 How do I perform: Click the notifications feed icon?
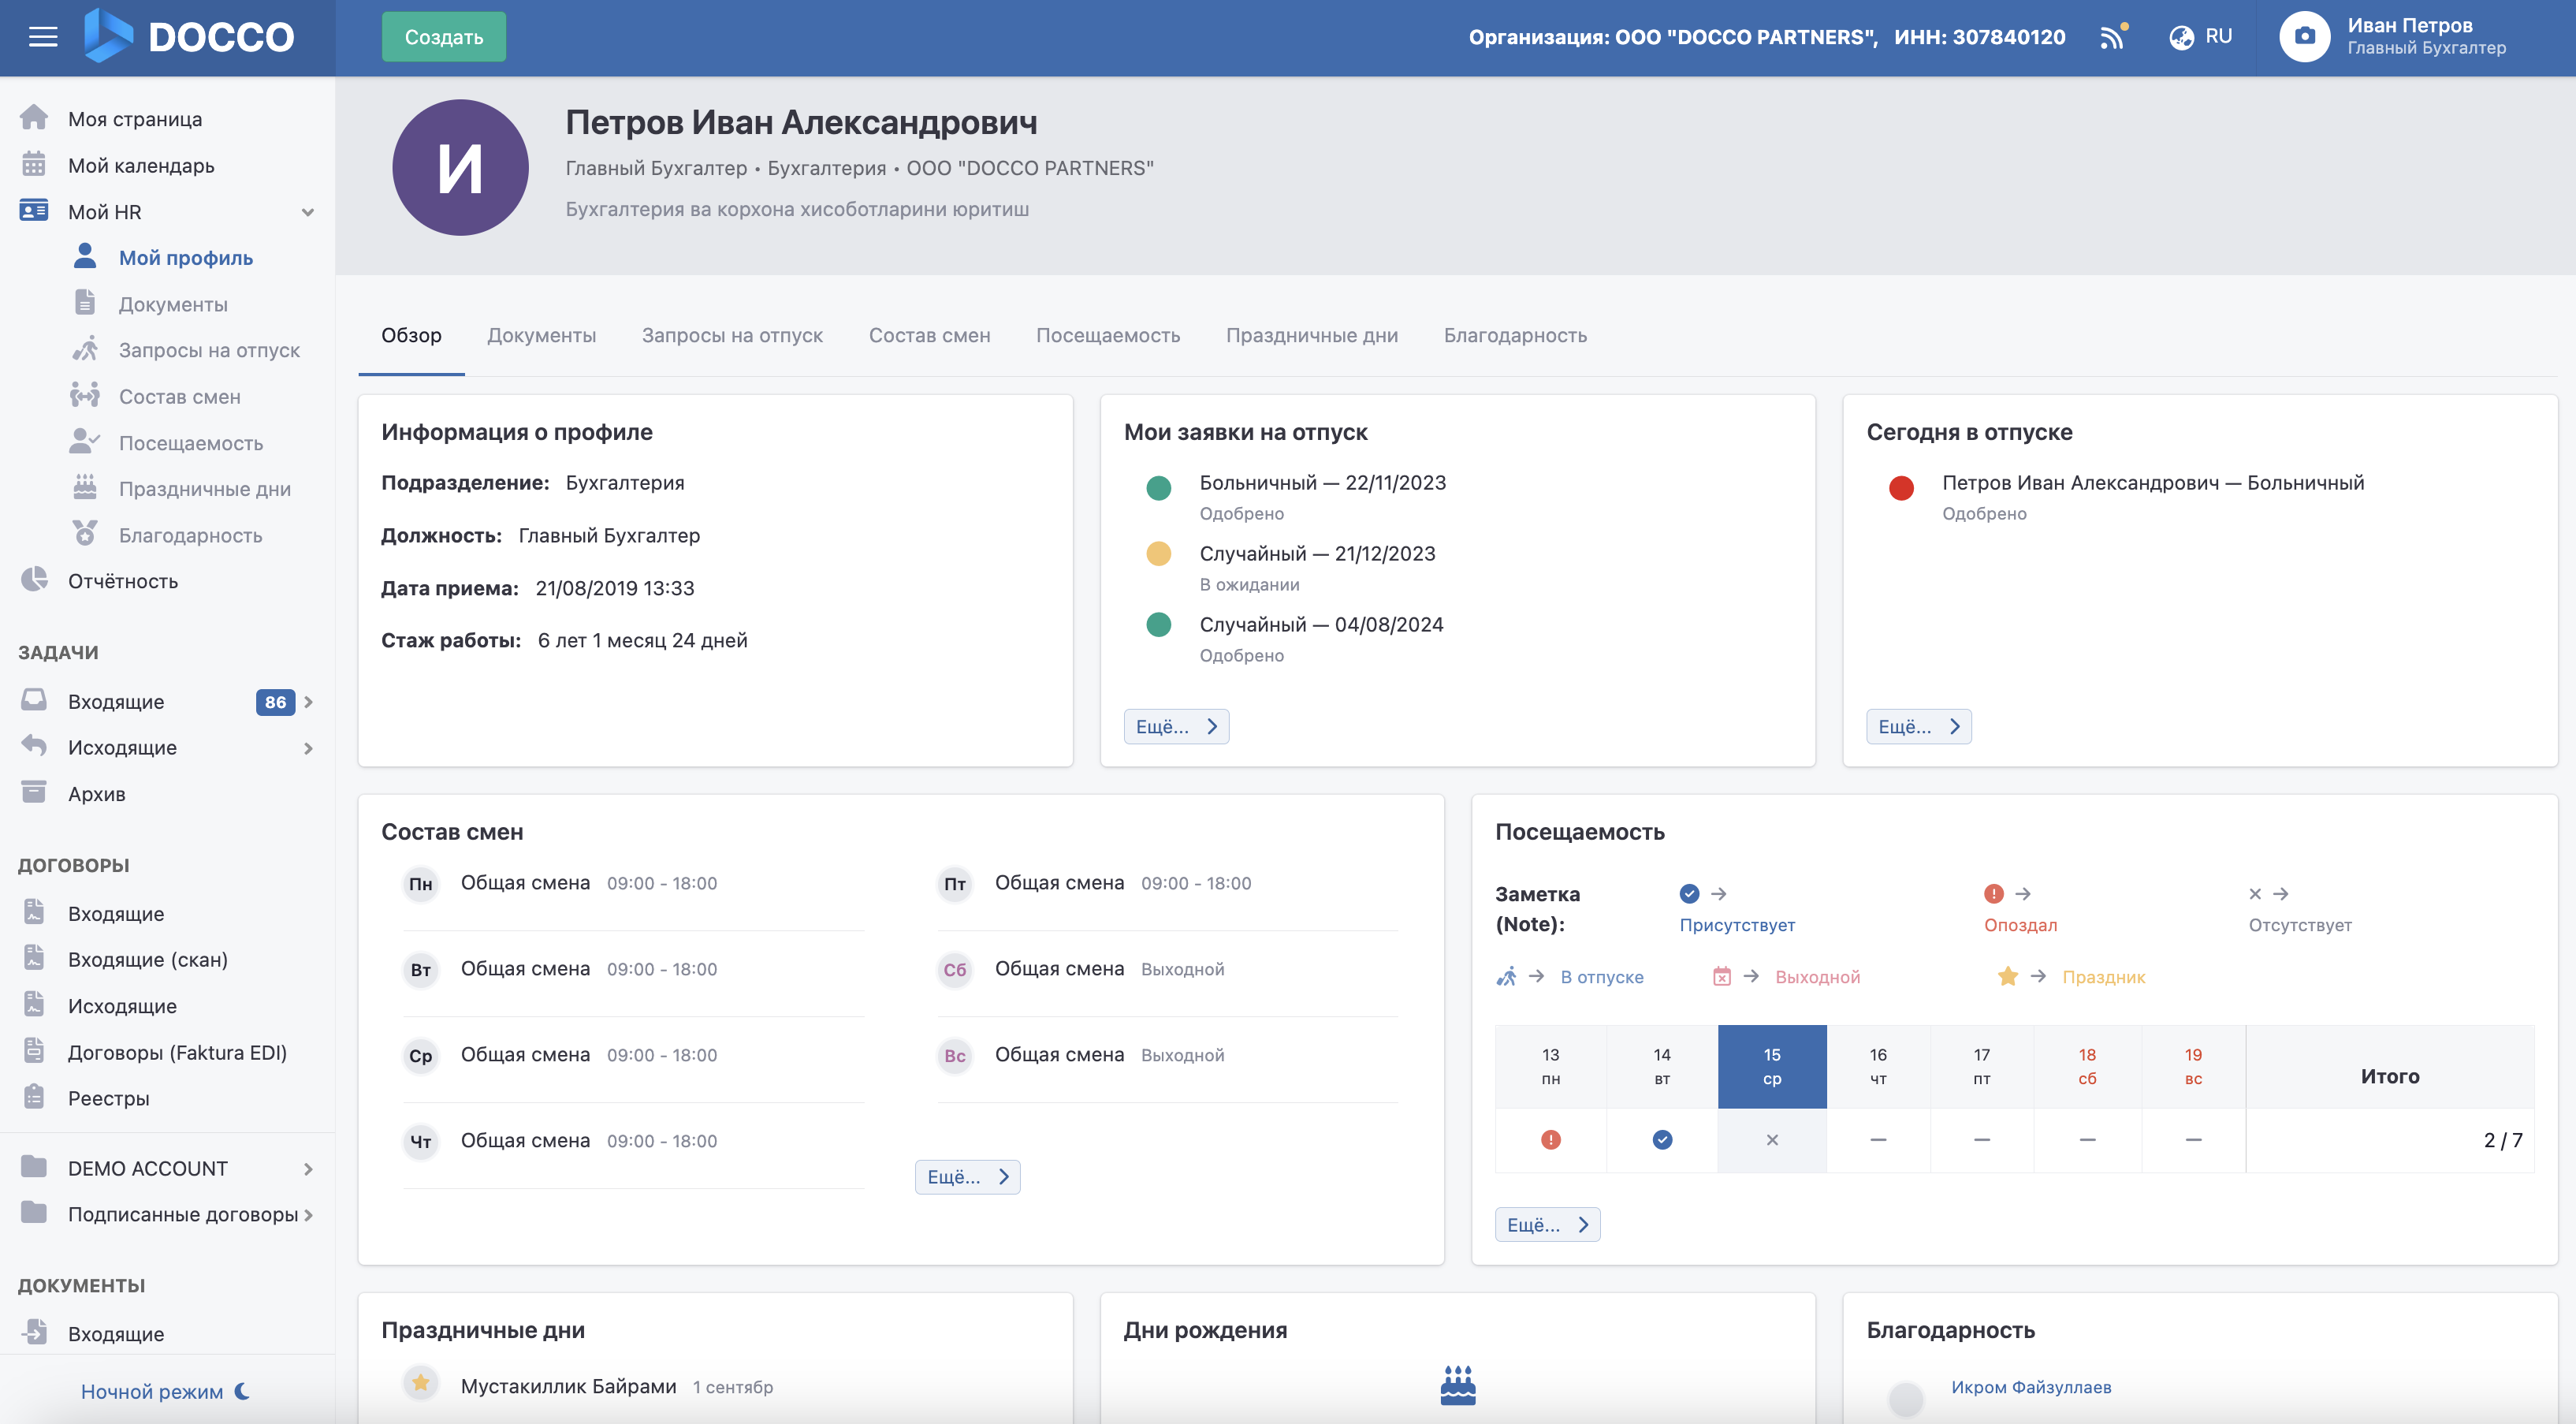2112,37
